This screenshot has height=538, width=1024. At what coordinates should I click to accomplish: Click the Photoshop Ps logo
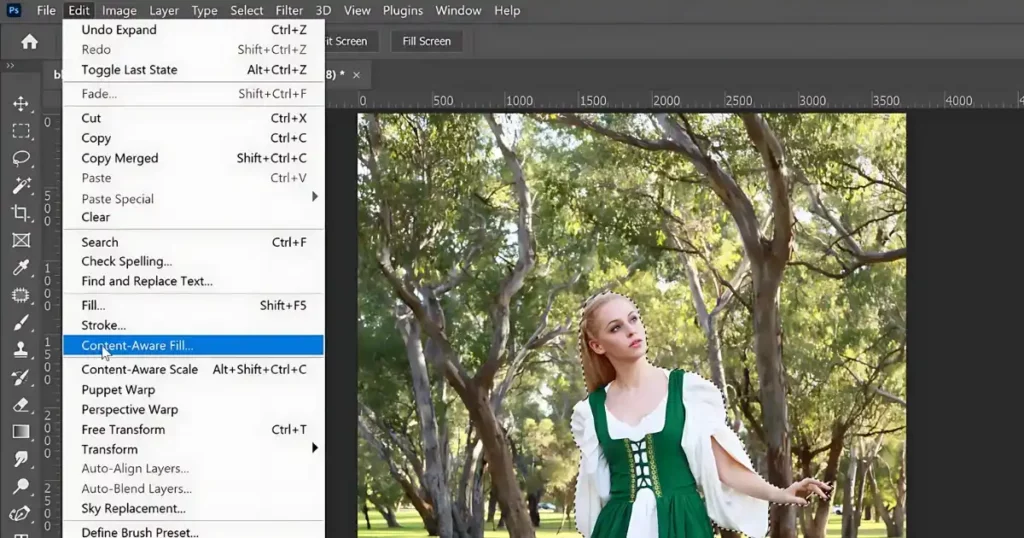pyautogui.click(x=14, y=10)
